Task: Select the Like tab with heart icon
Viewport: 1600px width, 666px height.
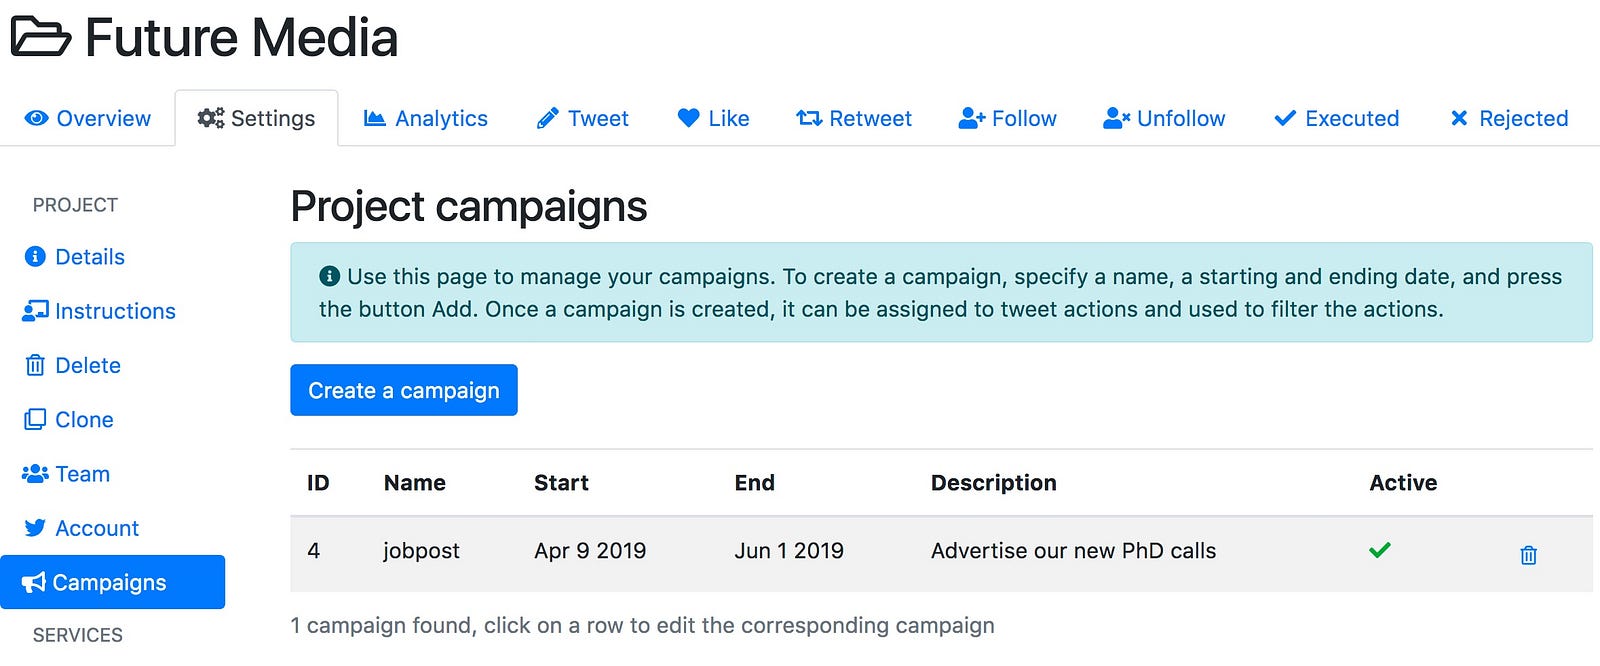Action: point(713,118)
